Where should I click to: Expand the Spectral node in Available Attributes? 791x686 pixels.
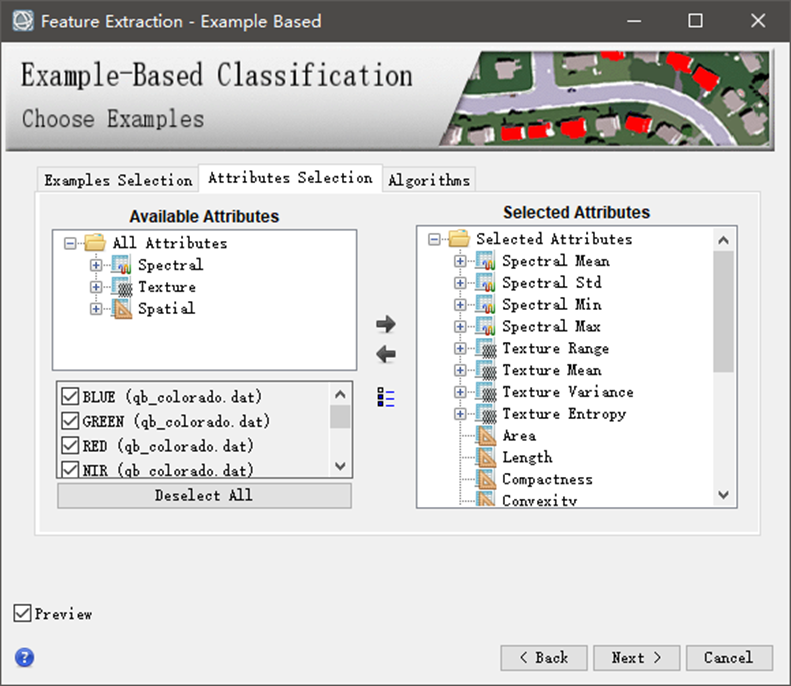96,265
